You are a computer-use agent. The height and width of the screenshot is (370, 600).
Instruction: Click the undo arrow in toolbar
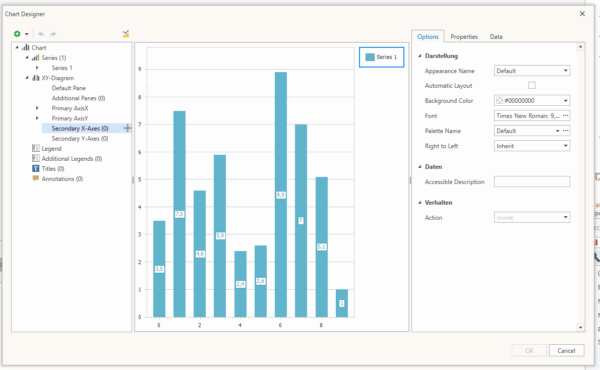tap(41, 34)
